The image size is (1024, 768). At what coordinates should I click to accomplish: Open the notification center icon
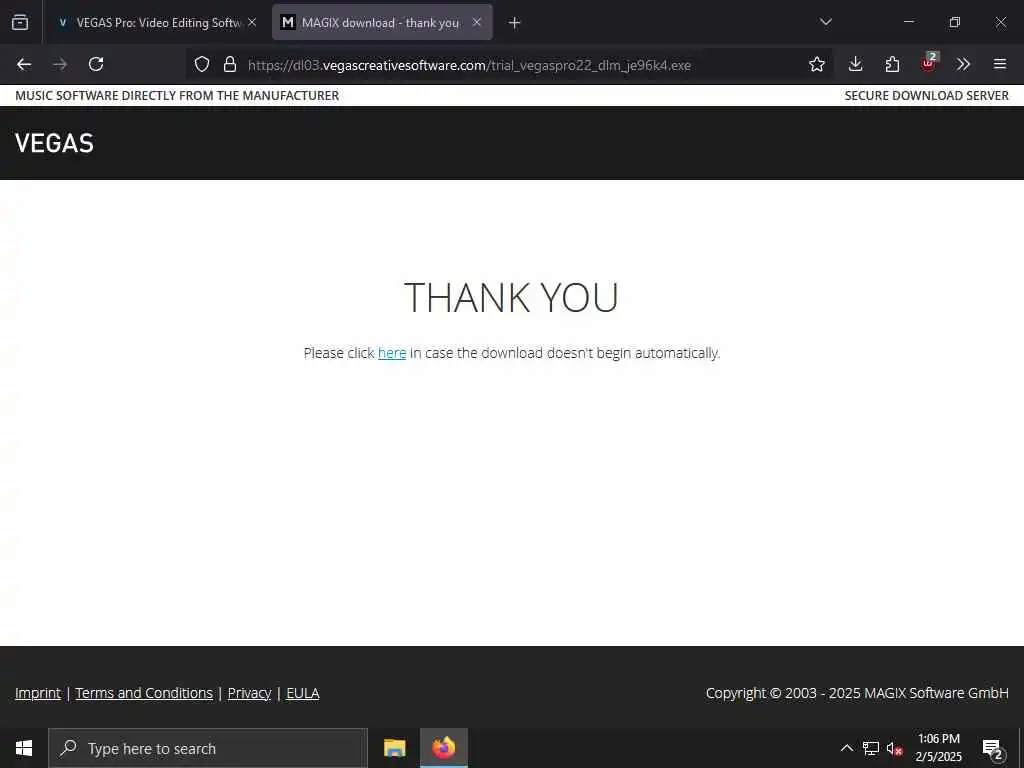(x=993, y=748)
